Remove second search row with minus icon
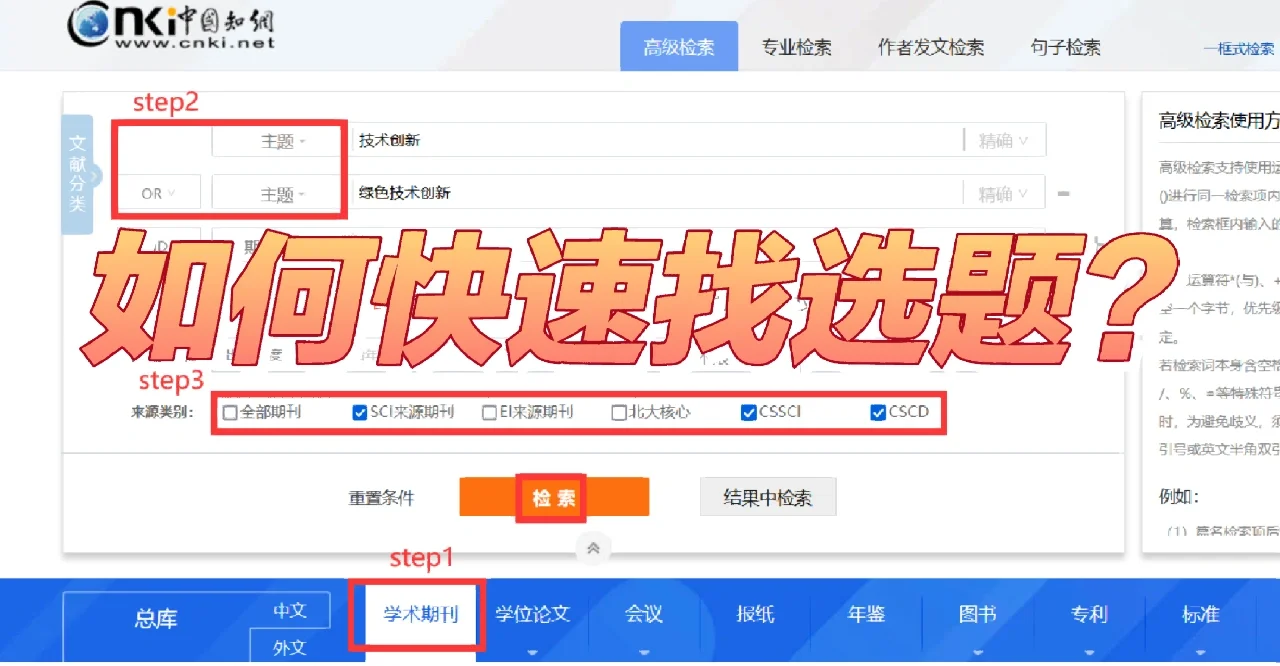1280x666 pixels. 1064,194
